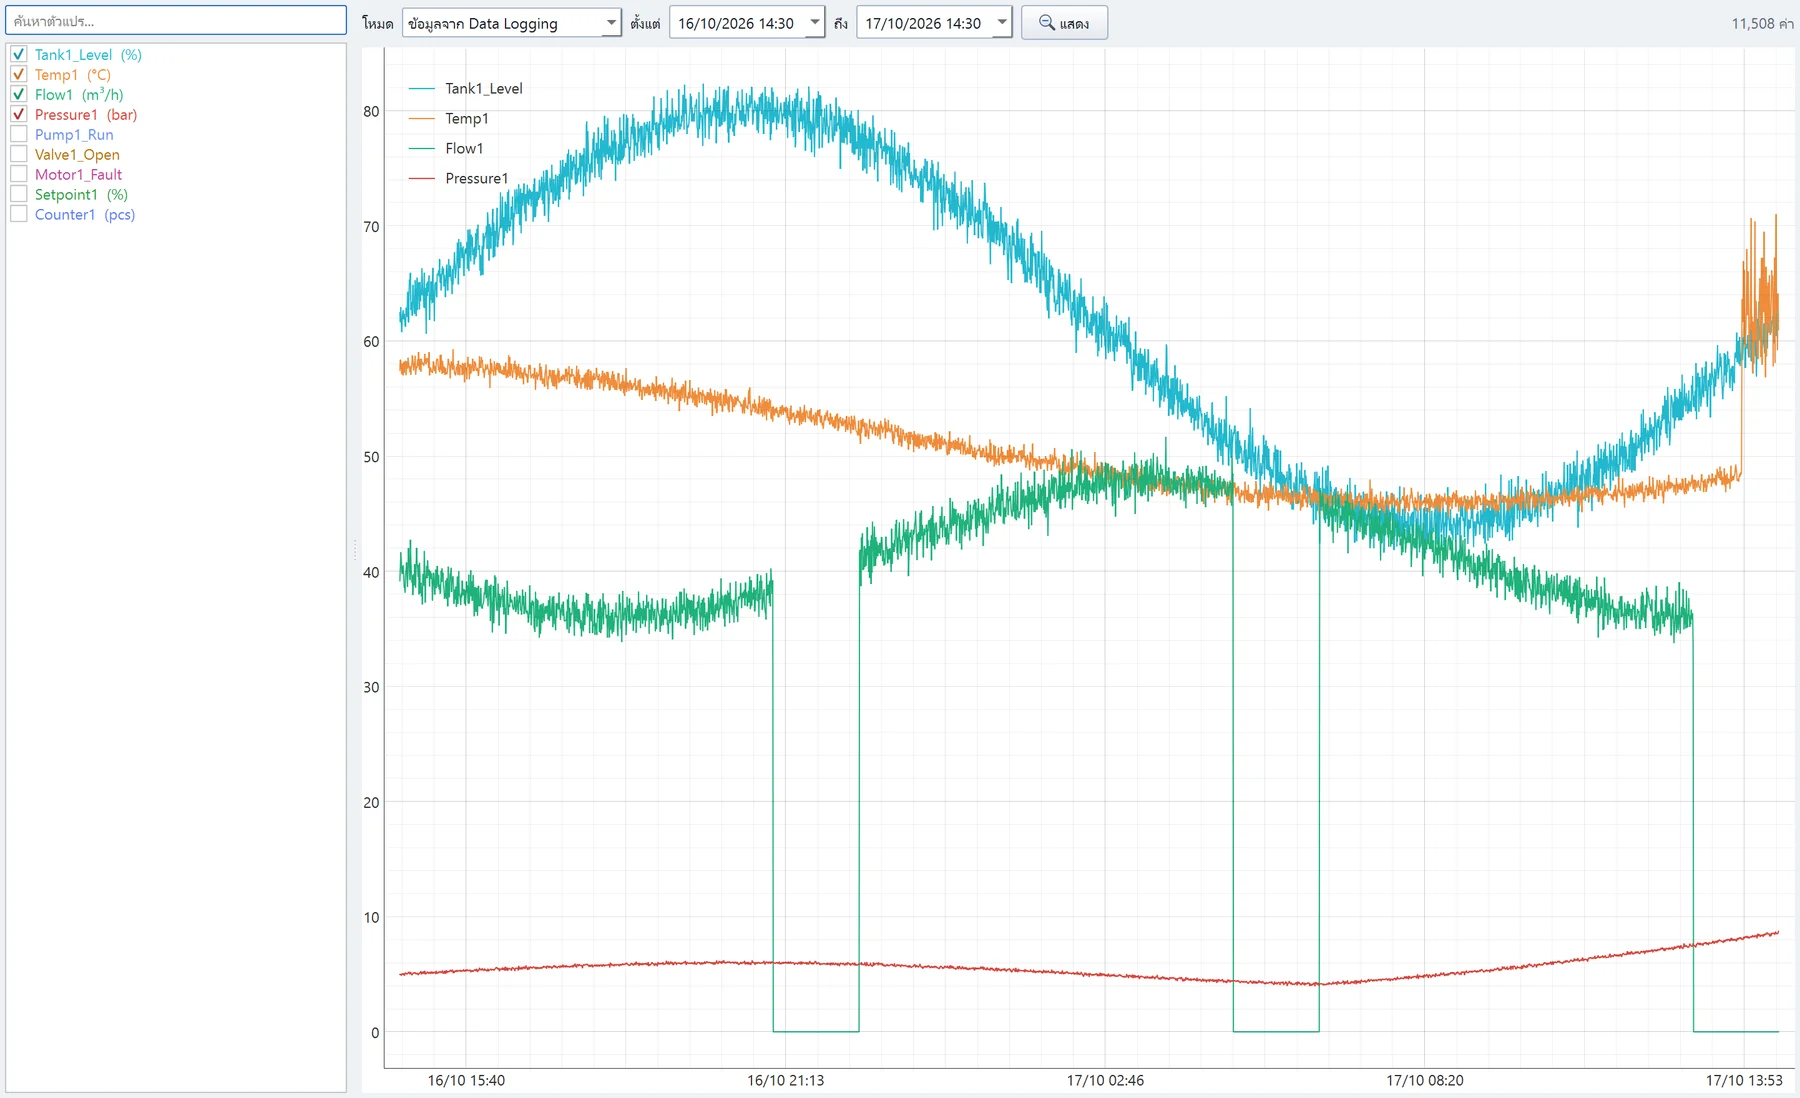Uncheck the Flow1 checkbox
The height and width of the screenshot is (1098, 1800).
19,94
